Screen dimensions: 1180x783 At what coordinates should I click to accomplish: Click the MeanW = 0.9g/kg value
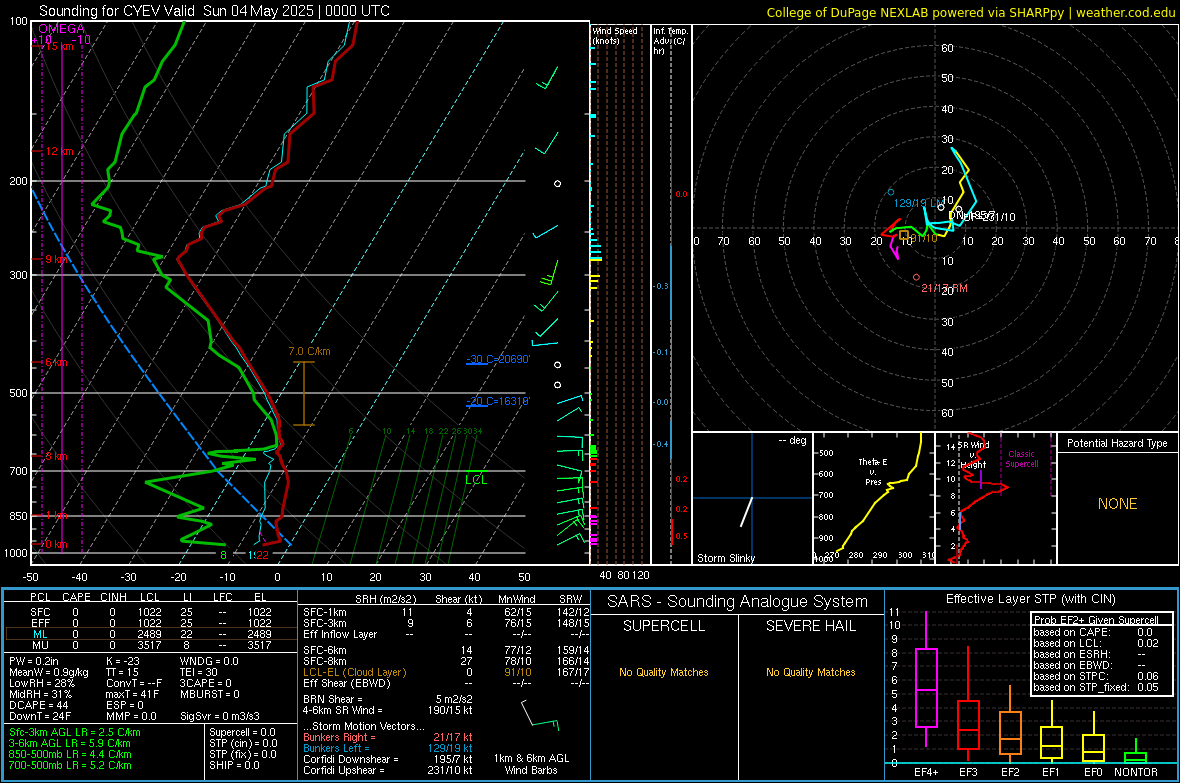49,672
